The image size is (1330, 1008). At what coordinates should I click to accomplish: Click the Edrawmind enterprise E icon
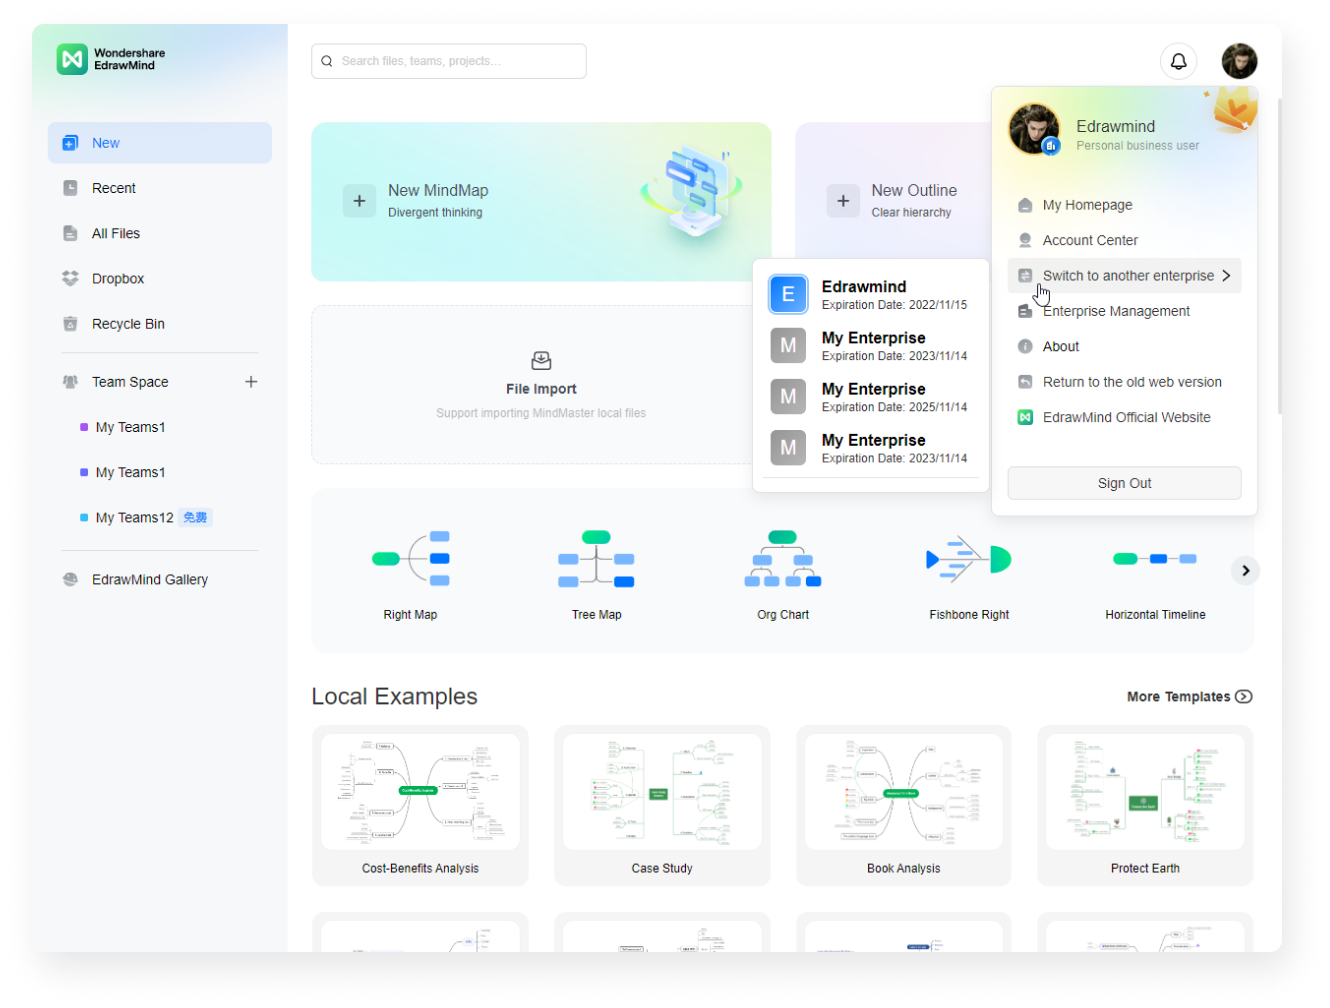click(x=788, y=294)
